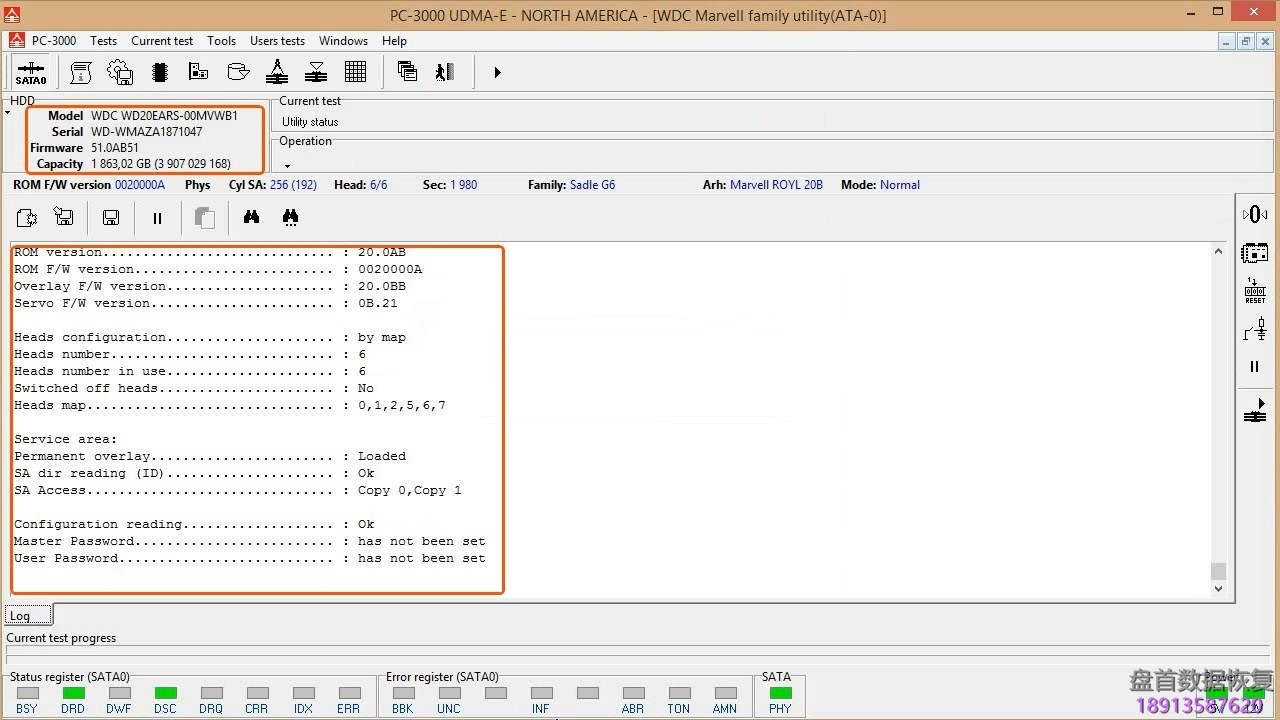Click the memory chip icon in toolbar
The image size is (1280, 720).
(159, 72)
